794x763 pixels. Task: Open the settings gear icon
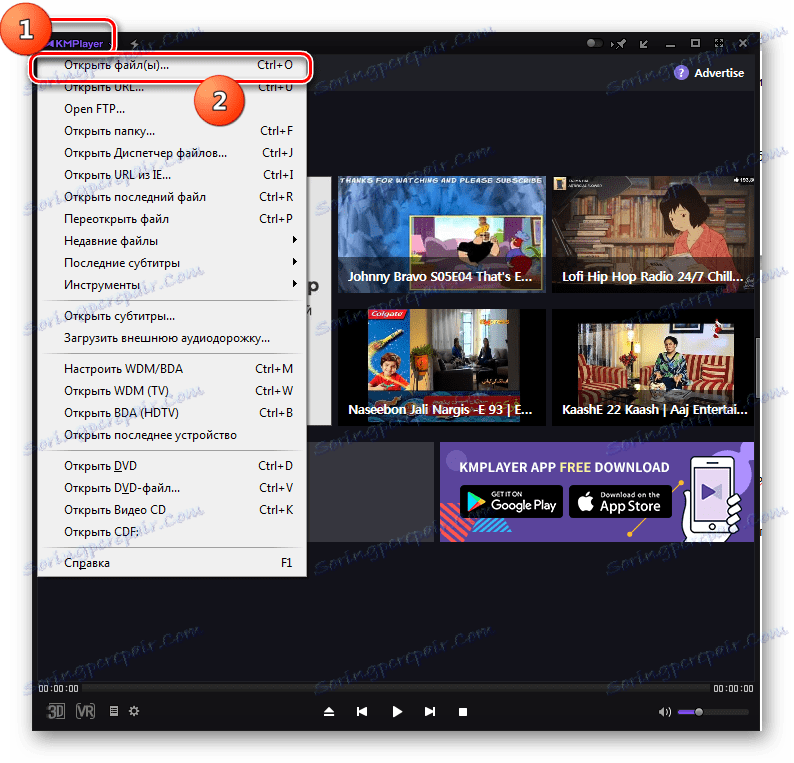134,711
